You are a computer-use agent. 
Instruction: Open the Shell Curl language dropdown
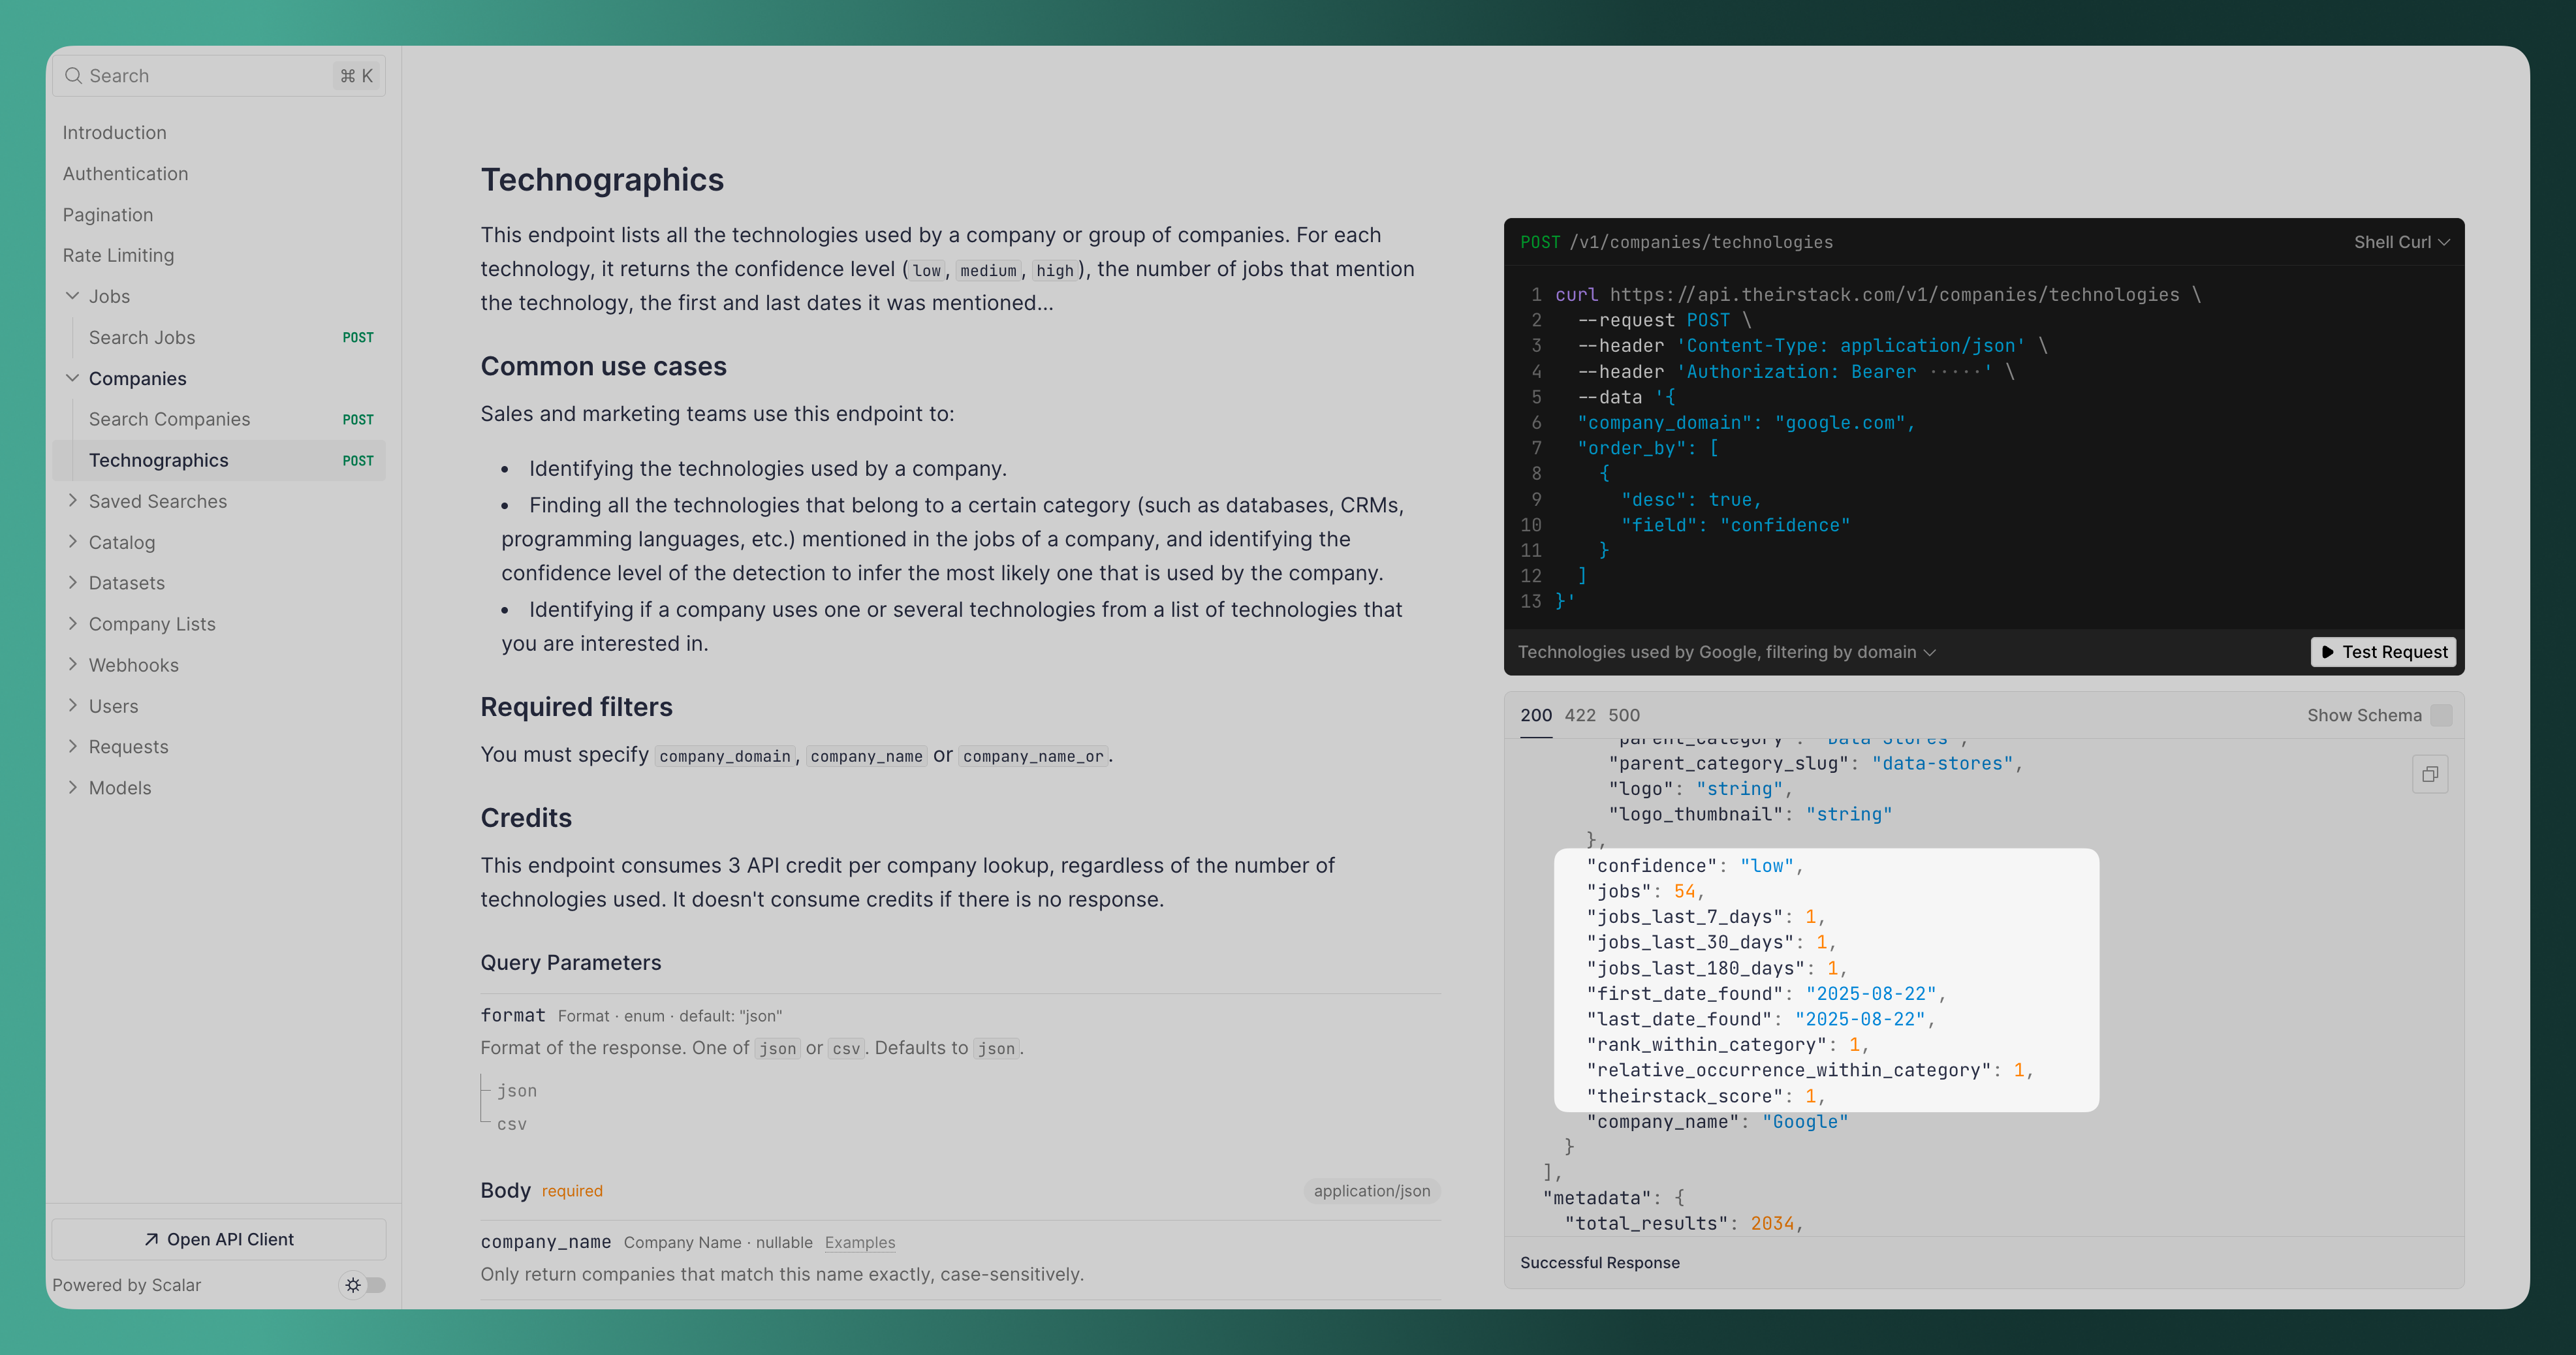click(2399, 241)
